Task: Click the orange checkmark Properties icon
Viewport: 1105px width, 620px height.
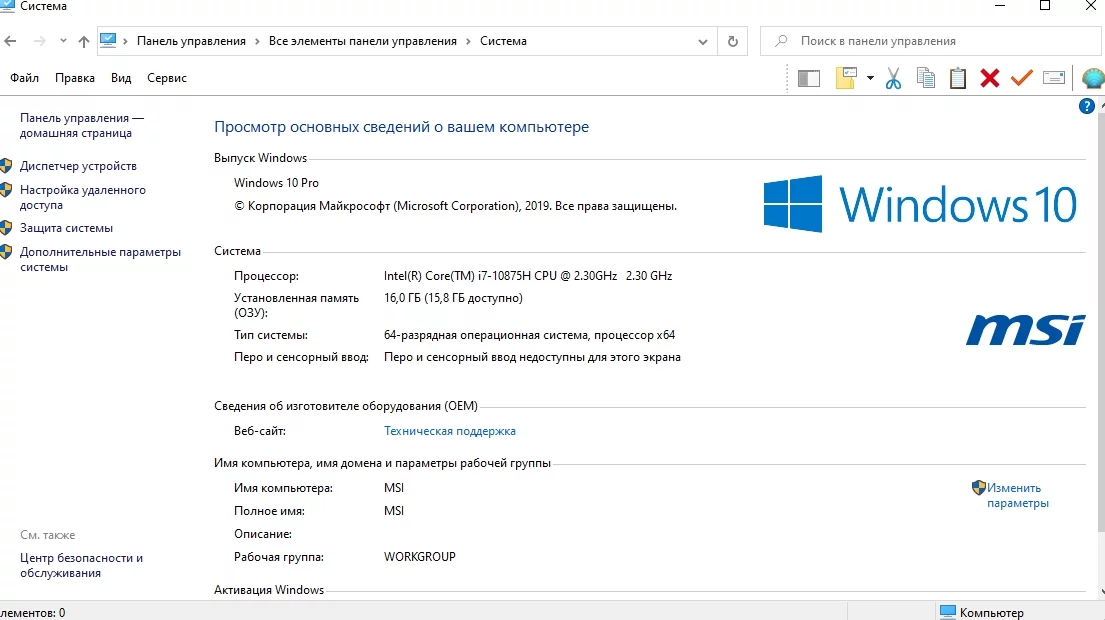Action: pyautogui.click(x=1021, y=78)
